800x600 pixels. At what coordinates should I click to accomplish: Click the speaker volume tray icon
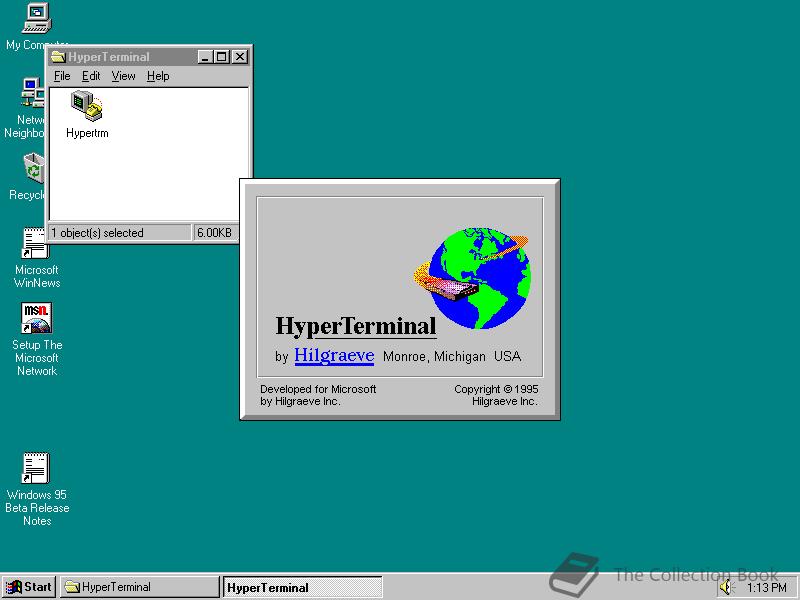coord(725,587)
